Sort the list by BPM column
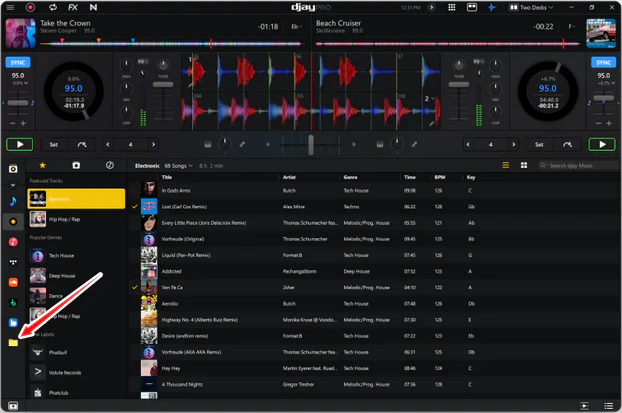Screen dimensions: 622x413 pyautogui.click(x=440, y=177)
